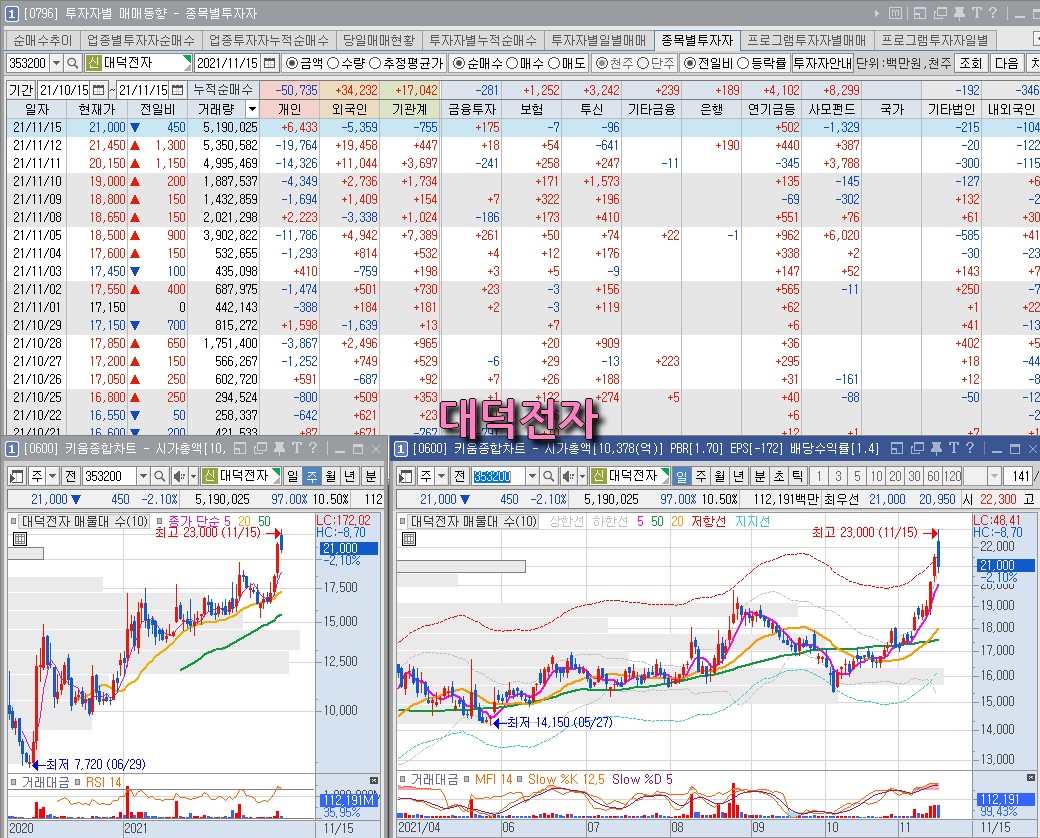The height and width of the screenshot is (838, 1040).
Task: Switch to the 순매수추이 tab
Action: [43, 40]
